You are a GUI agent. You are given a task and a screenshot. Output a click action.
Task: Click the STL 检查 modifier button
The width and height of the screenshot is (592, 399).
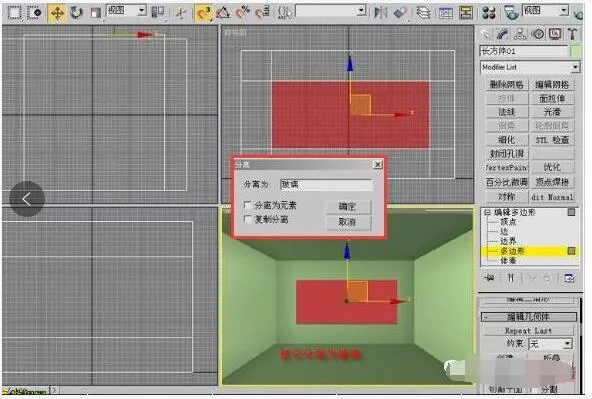pyautogui.click(x=552, y=140)
